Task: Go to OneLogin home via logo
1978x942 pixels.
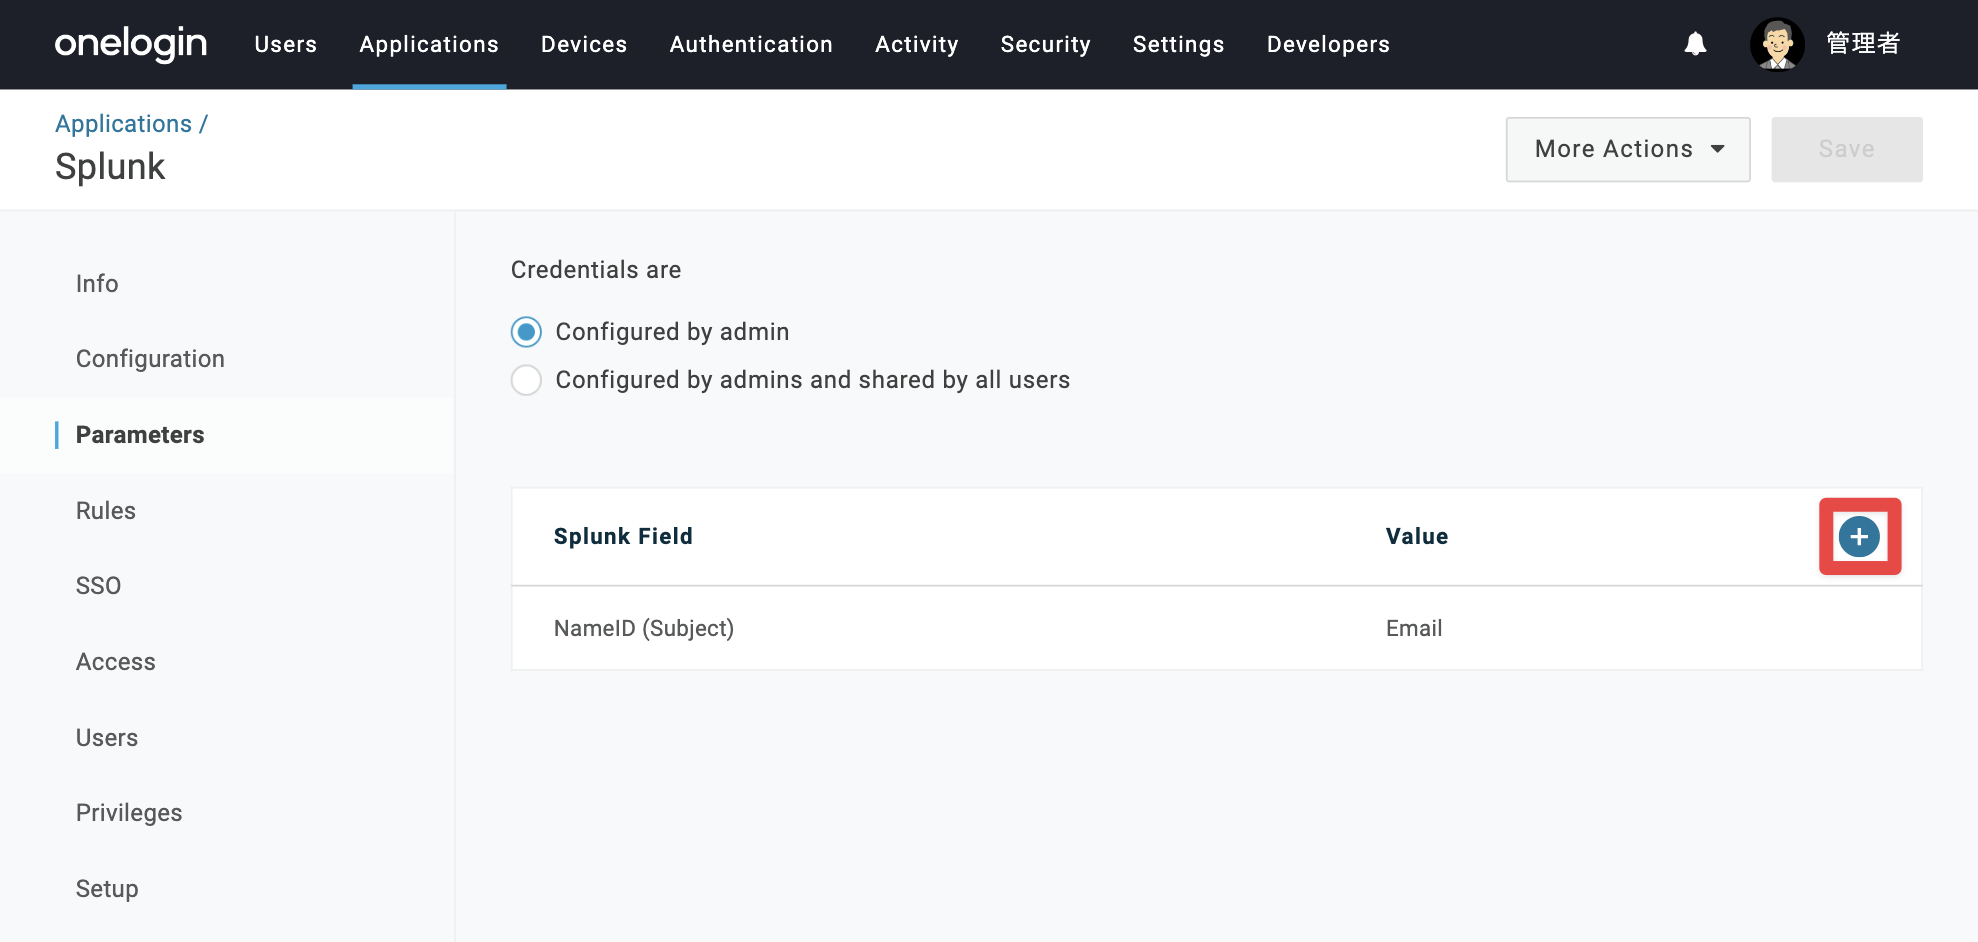Action: coord(131,44)
